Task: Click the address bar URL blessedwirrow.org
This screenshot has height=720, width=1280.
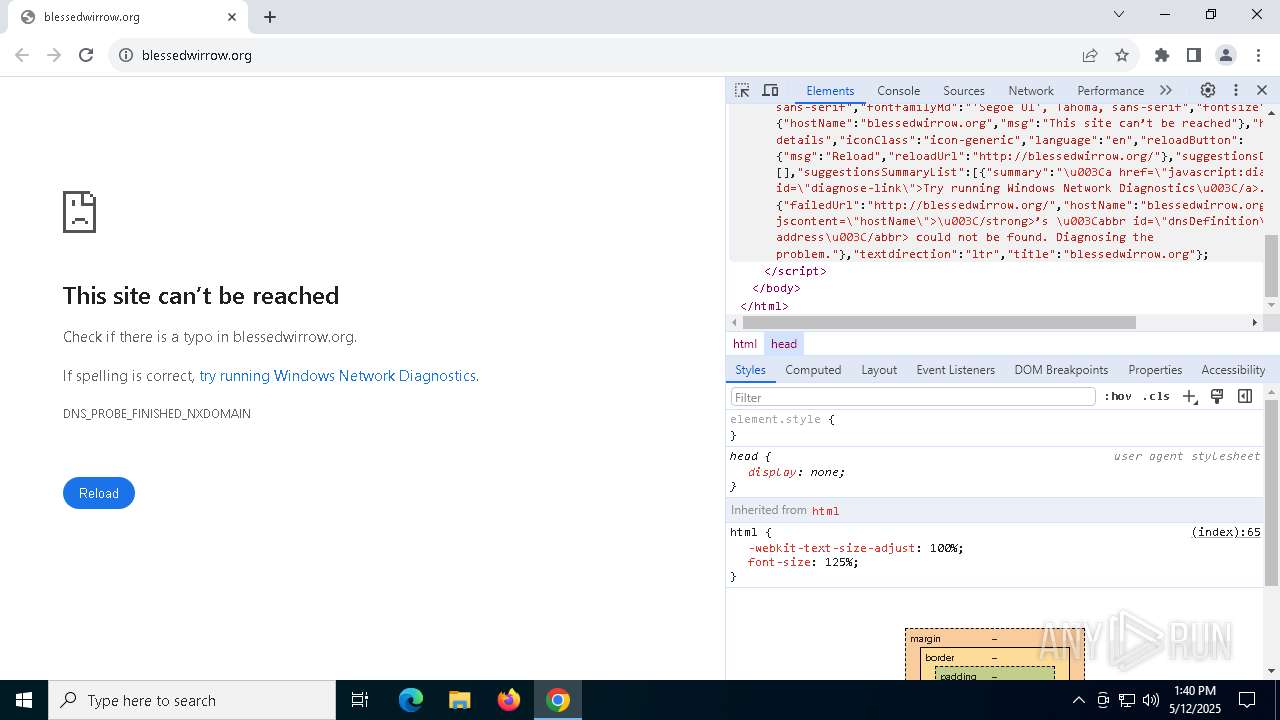Action: coord(197,55)
